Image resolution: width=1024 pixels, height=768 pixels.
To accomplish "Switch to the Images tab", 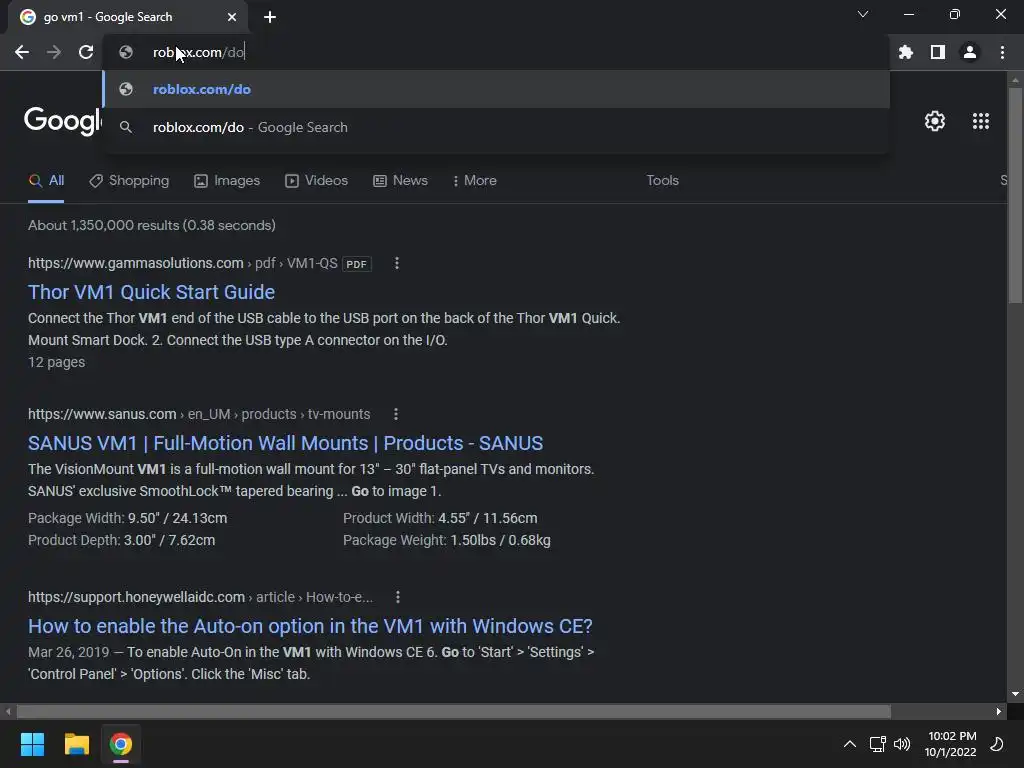I will (x=227, y=181).
